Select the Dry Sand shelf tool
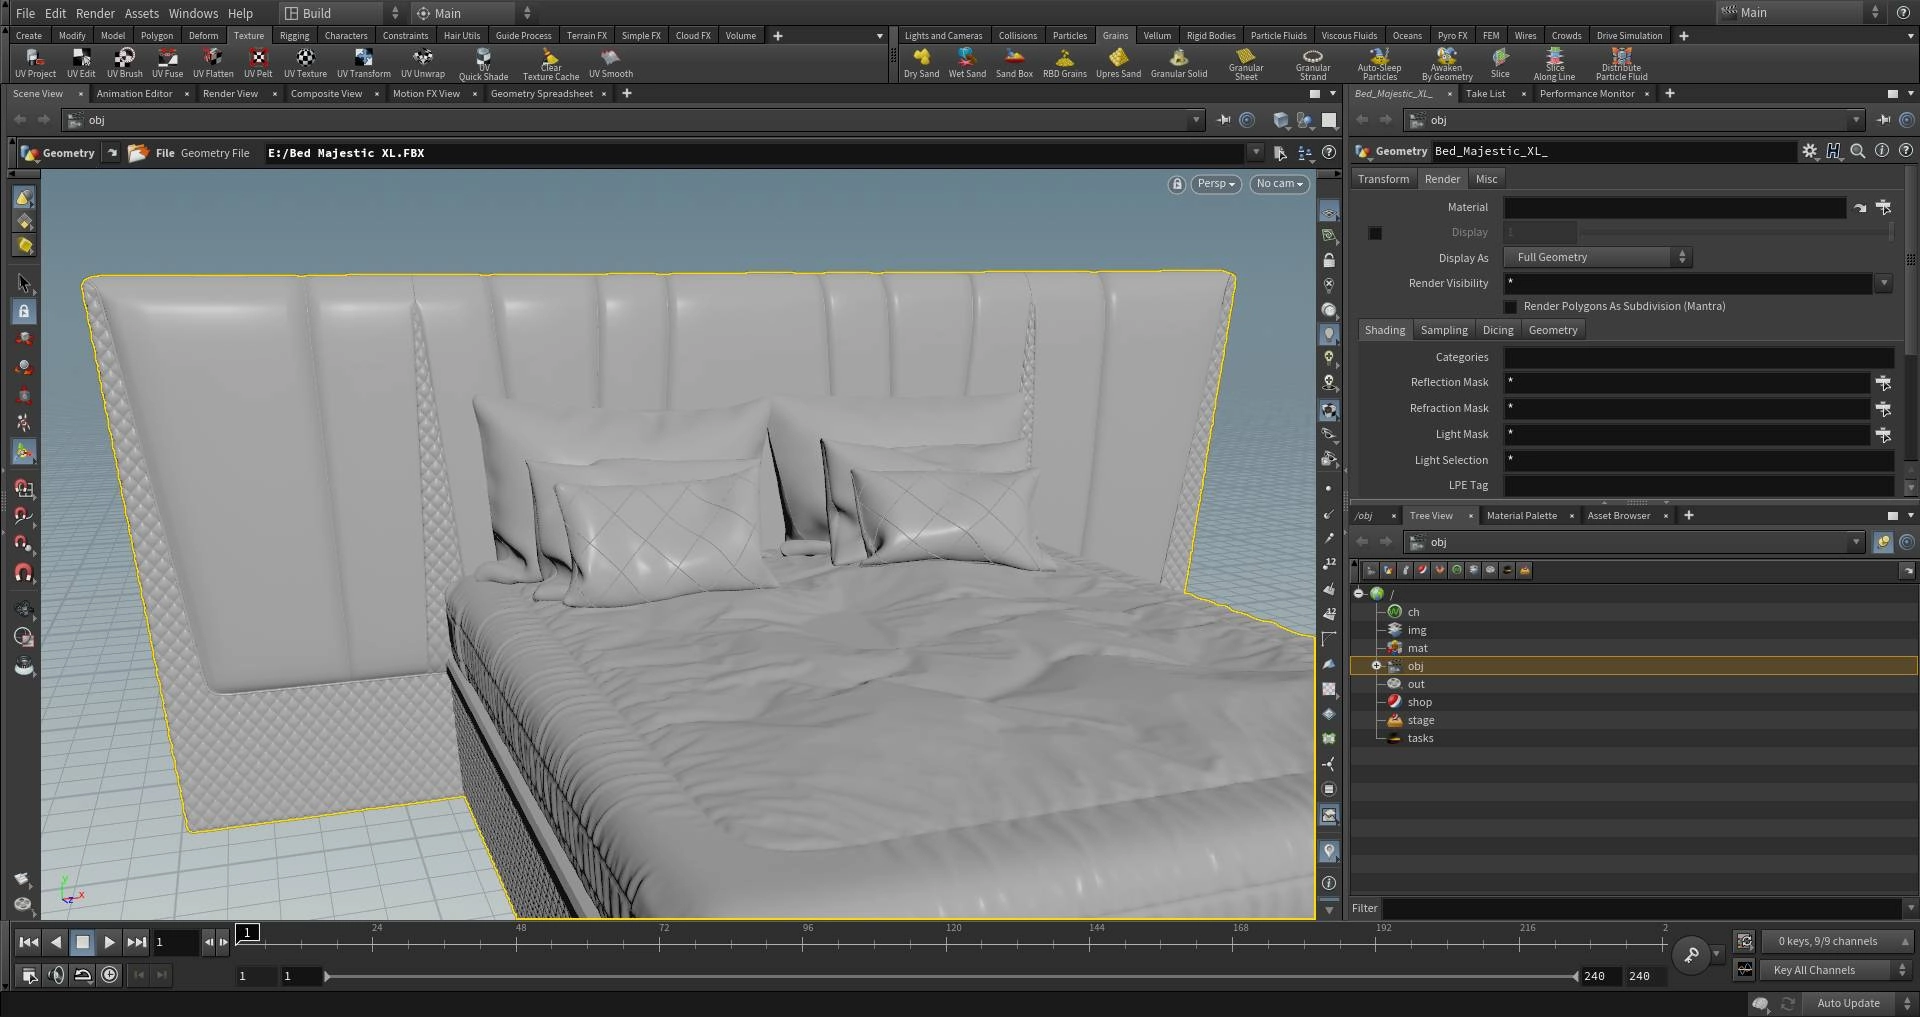 pos(921,64)
